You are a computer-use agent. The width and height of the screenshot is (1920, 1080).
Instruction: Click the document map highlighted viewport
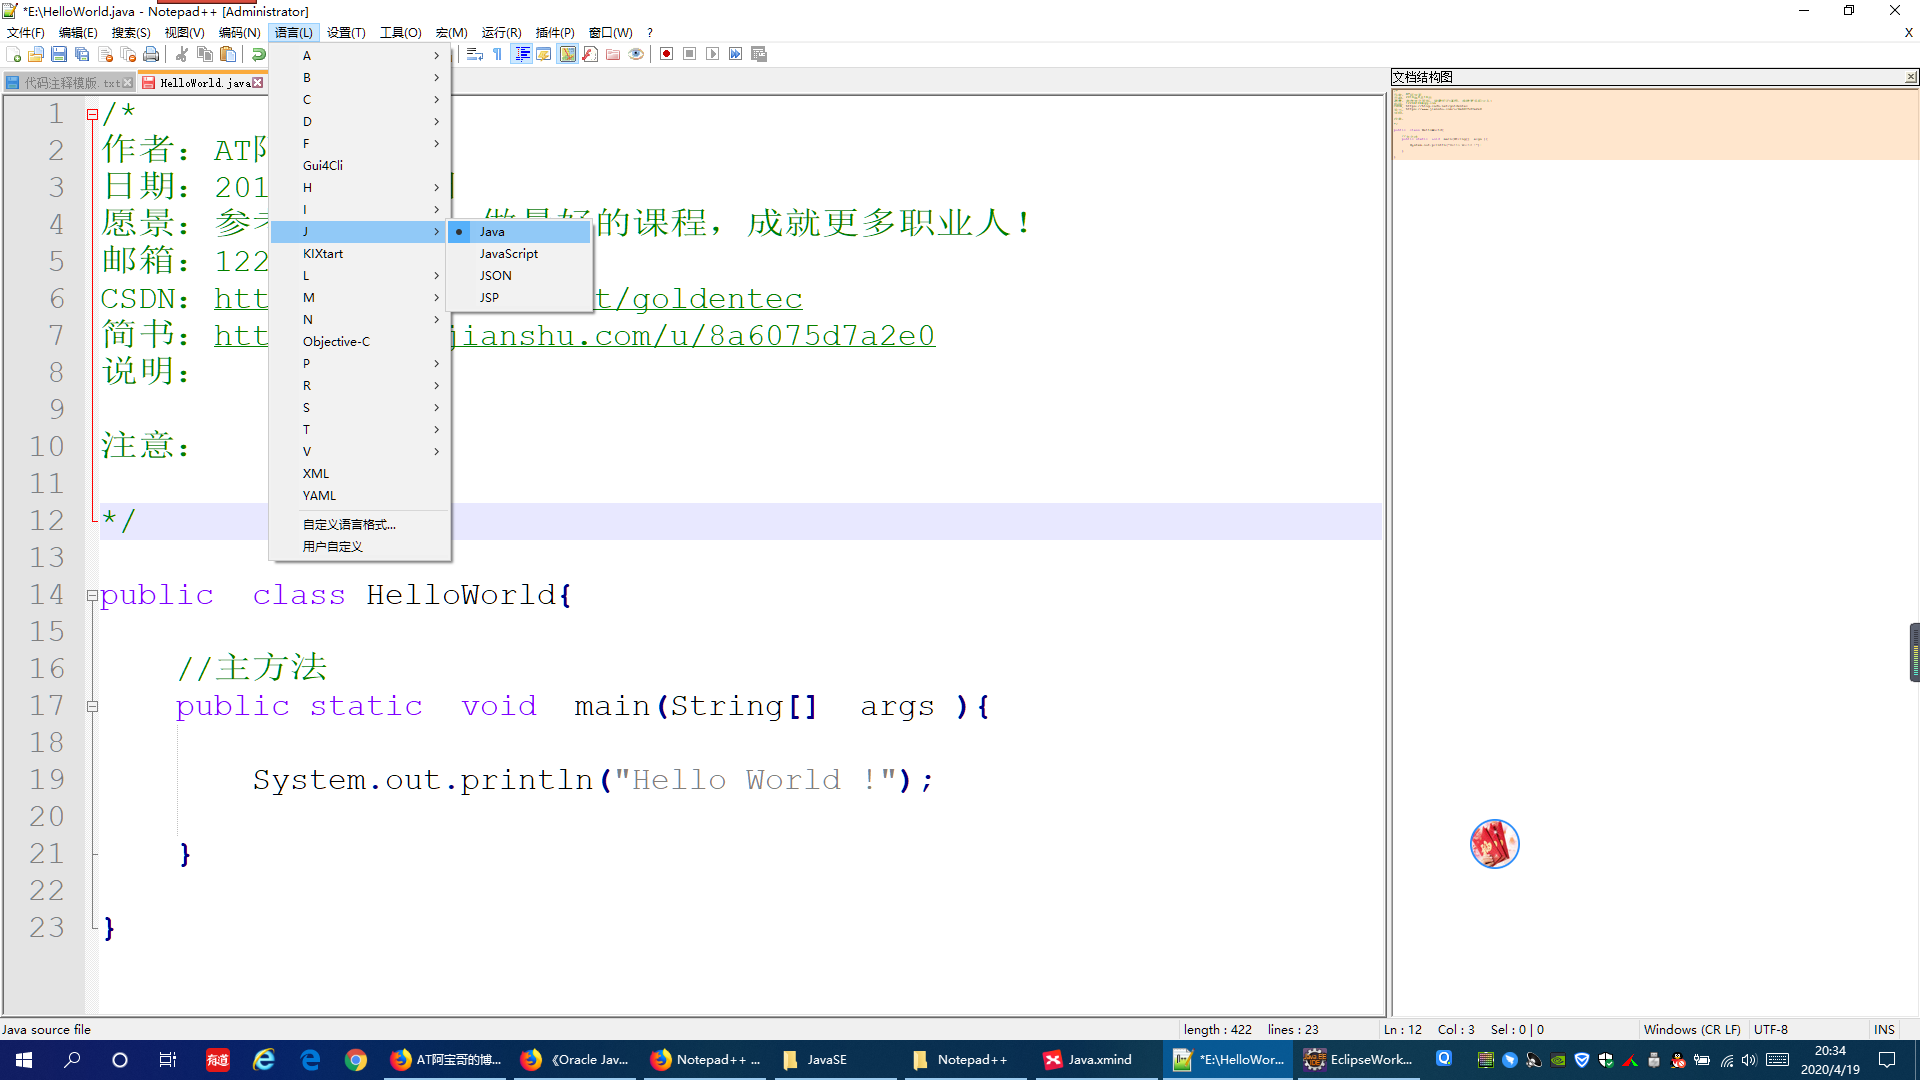coord(1655,124)
